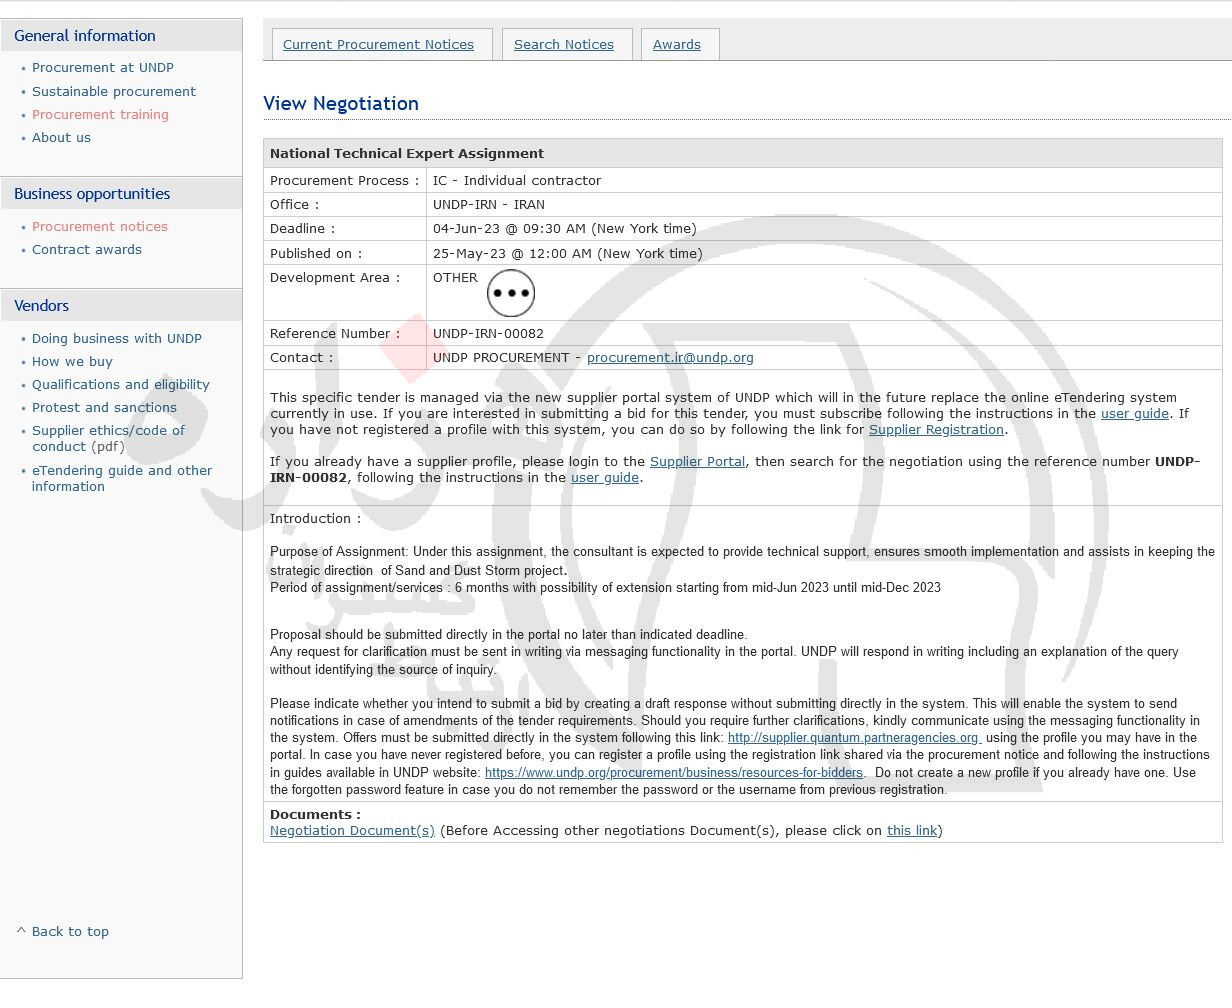Open the Awards tab
Screen dimensions: 1232x1008
pyautogui.click(x=676, y=45)
